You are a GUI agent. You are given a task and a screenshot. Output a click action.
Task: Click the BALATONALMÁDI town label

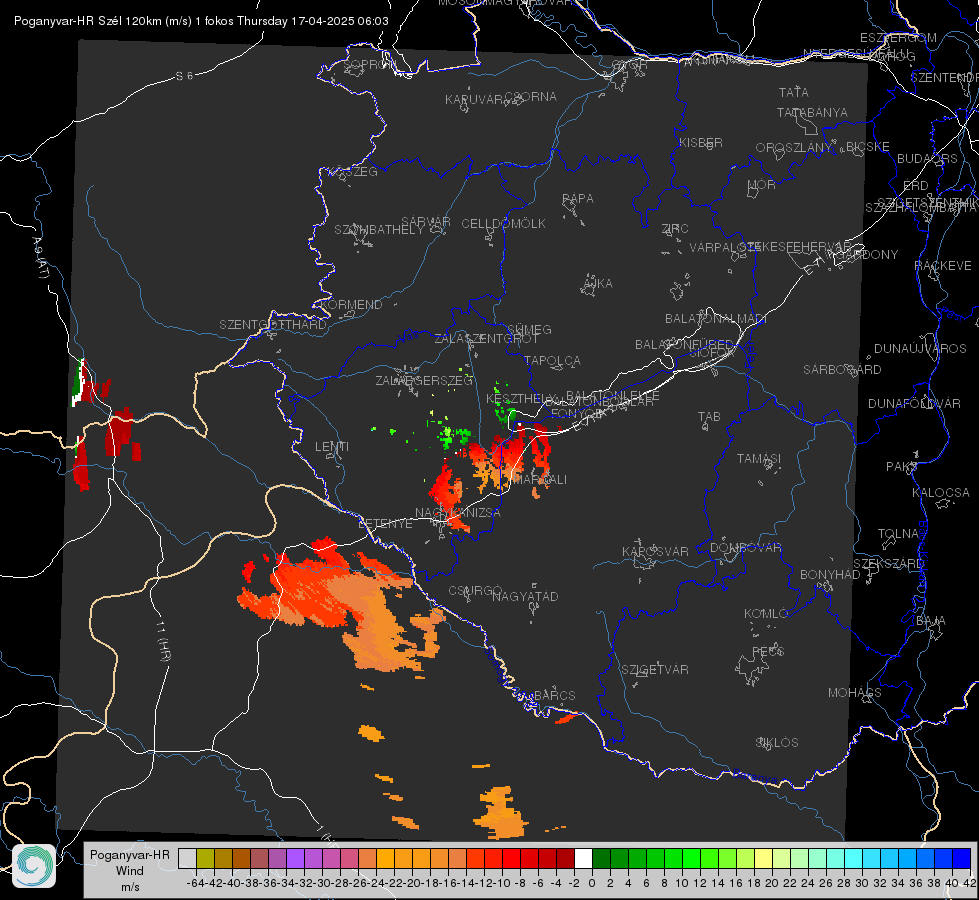716,319
